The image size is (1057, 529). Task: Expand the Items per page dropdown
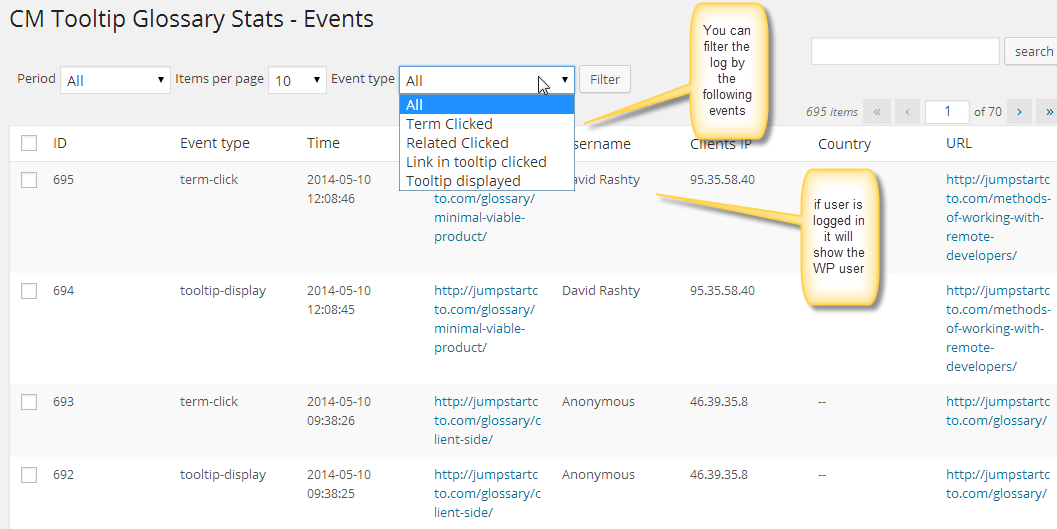297,80
